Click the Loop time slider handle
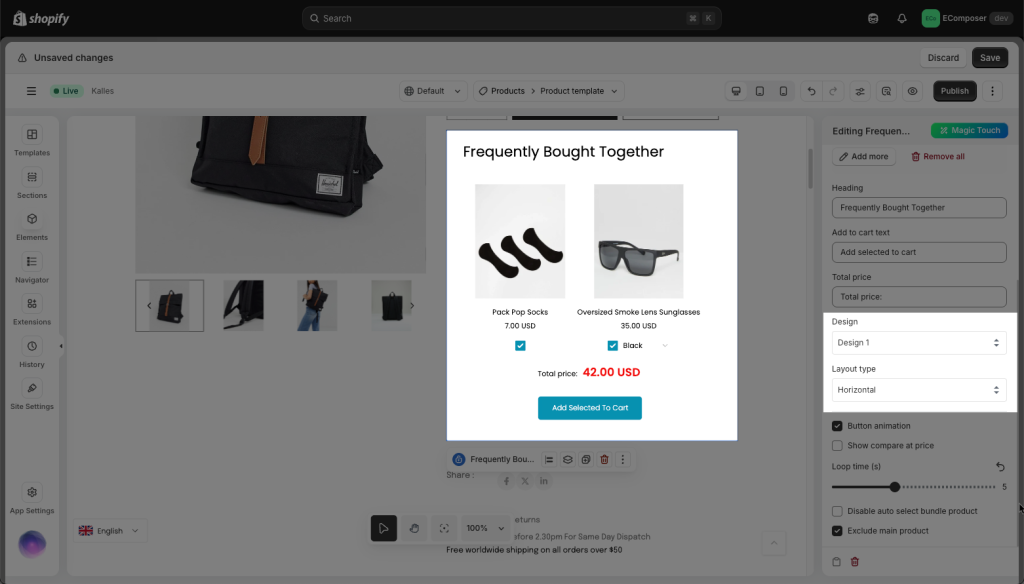This screenshot has height=584, width=1024. (x=895, y=487)
